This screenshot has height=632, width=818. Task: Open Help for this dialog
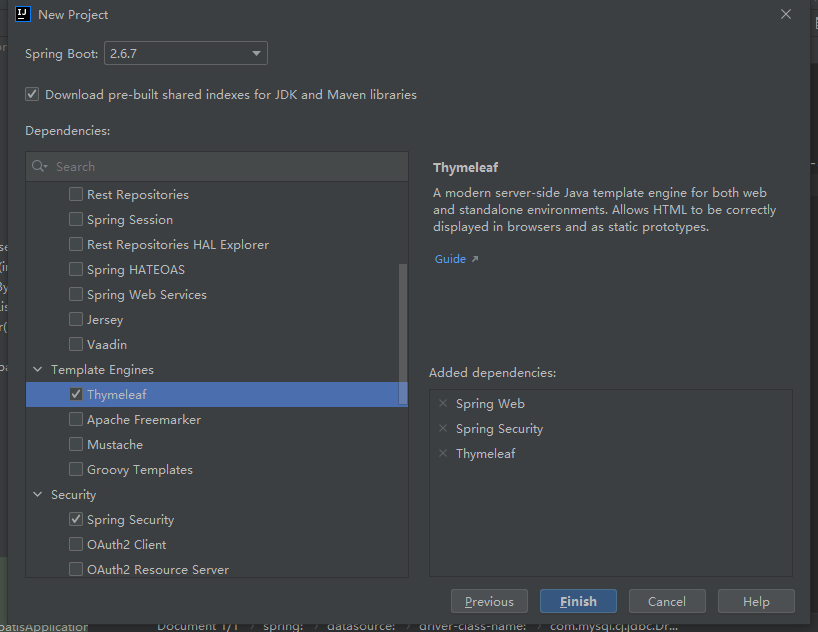(x=756, y=601)
